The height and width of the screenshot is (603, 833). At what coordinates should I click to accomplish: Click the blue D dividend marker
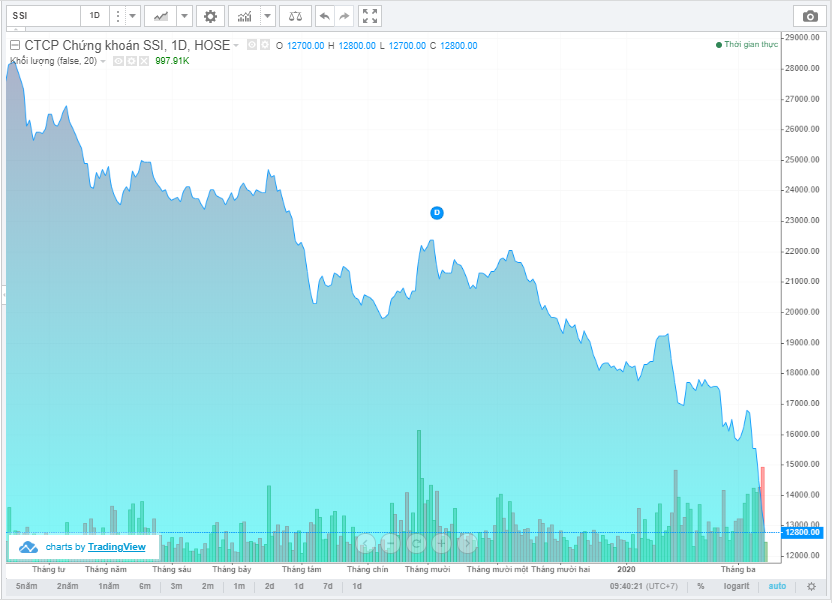point(437,213)
